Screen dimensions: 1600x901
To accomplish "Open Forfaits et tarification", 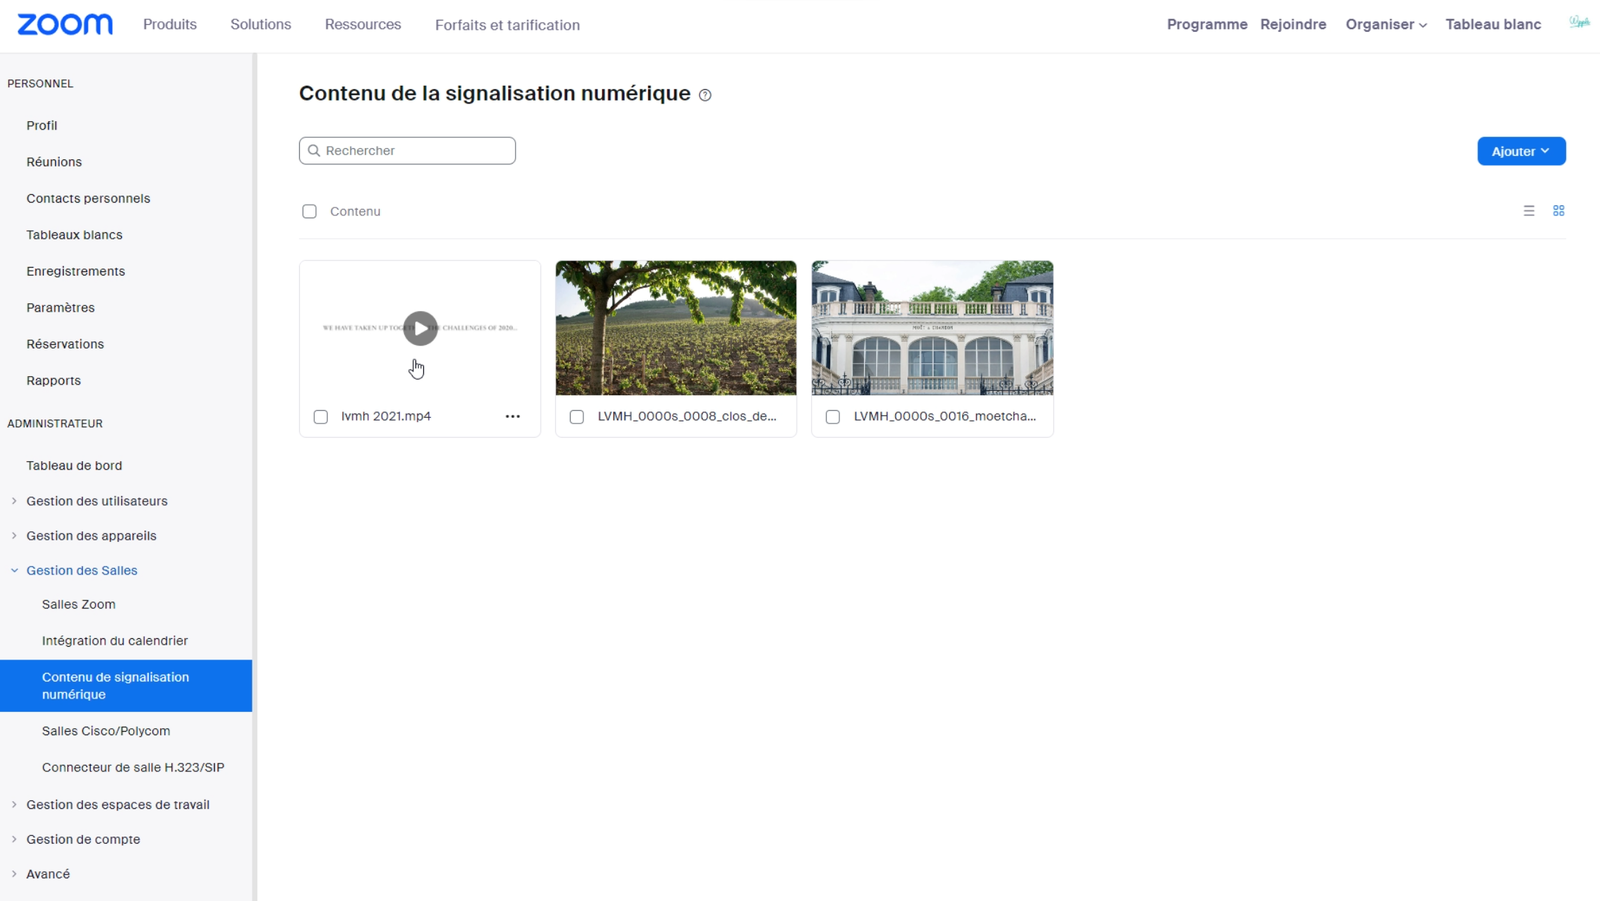I will [507, 25].
